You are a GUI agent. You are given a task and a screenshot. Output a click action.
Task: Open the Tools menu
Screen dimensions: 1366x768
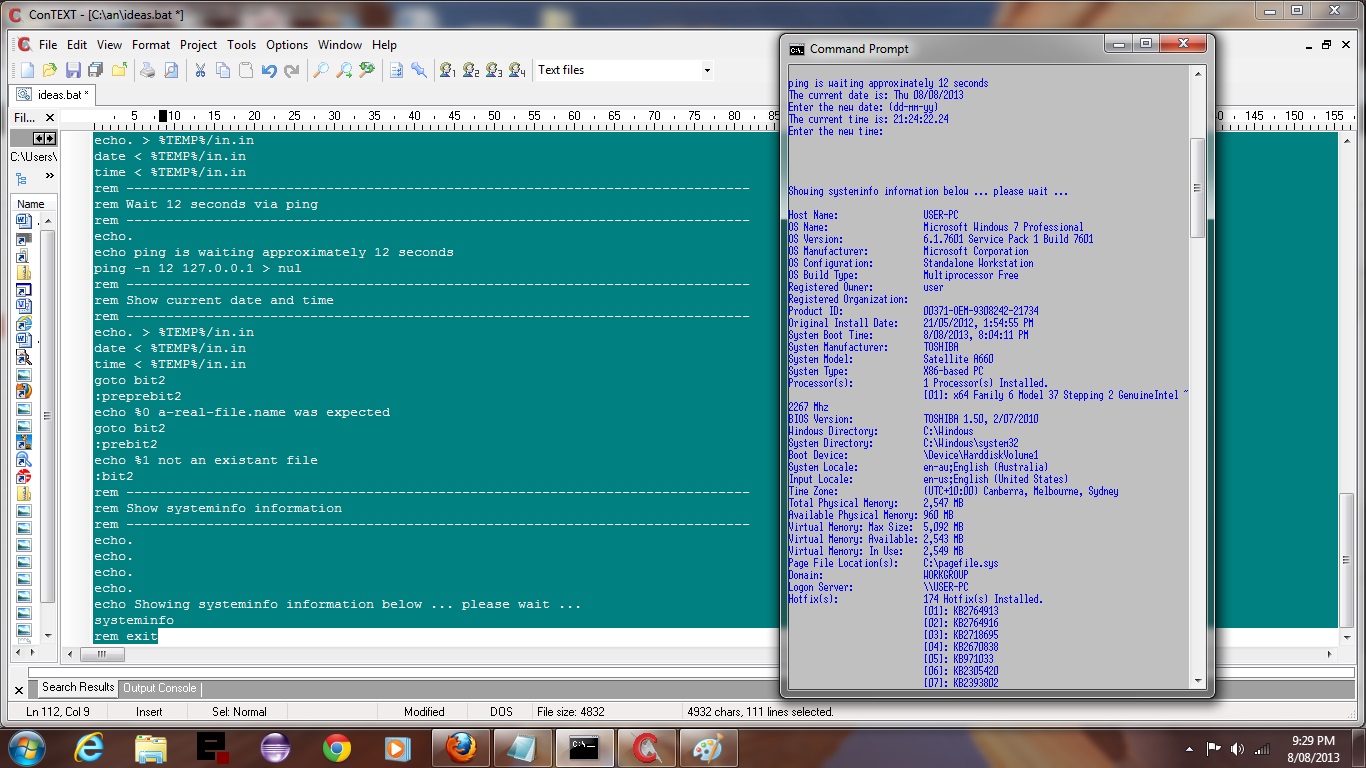(x=241, y=45)
